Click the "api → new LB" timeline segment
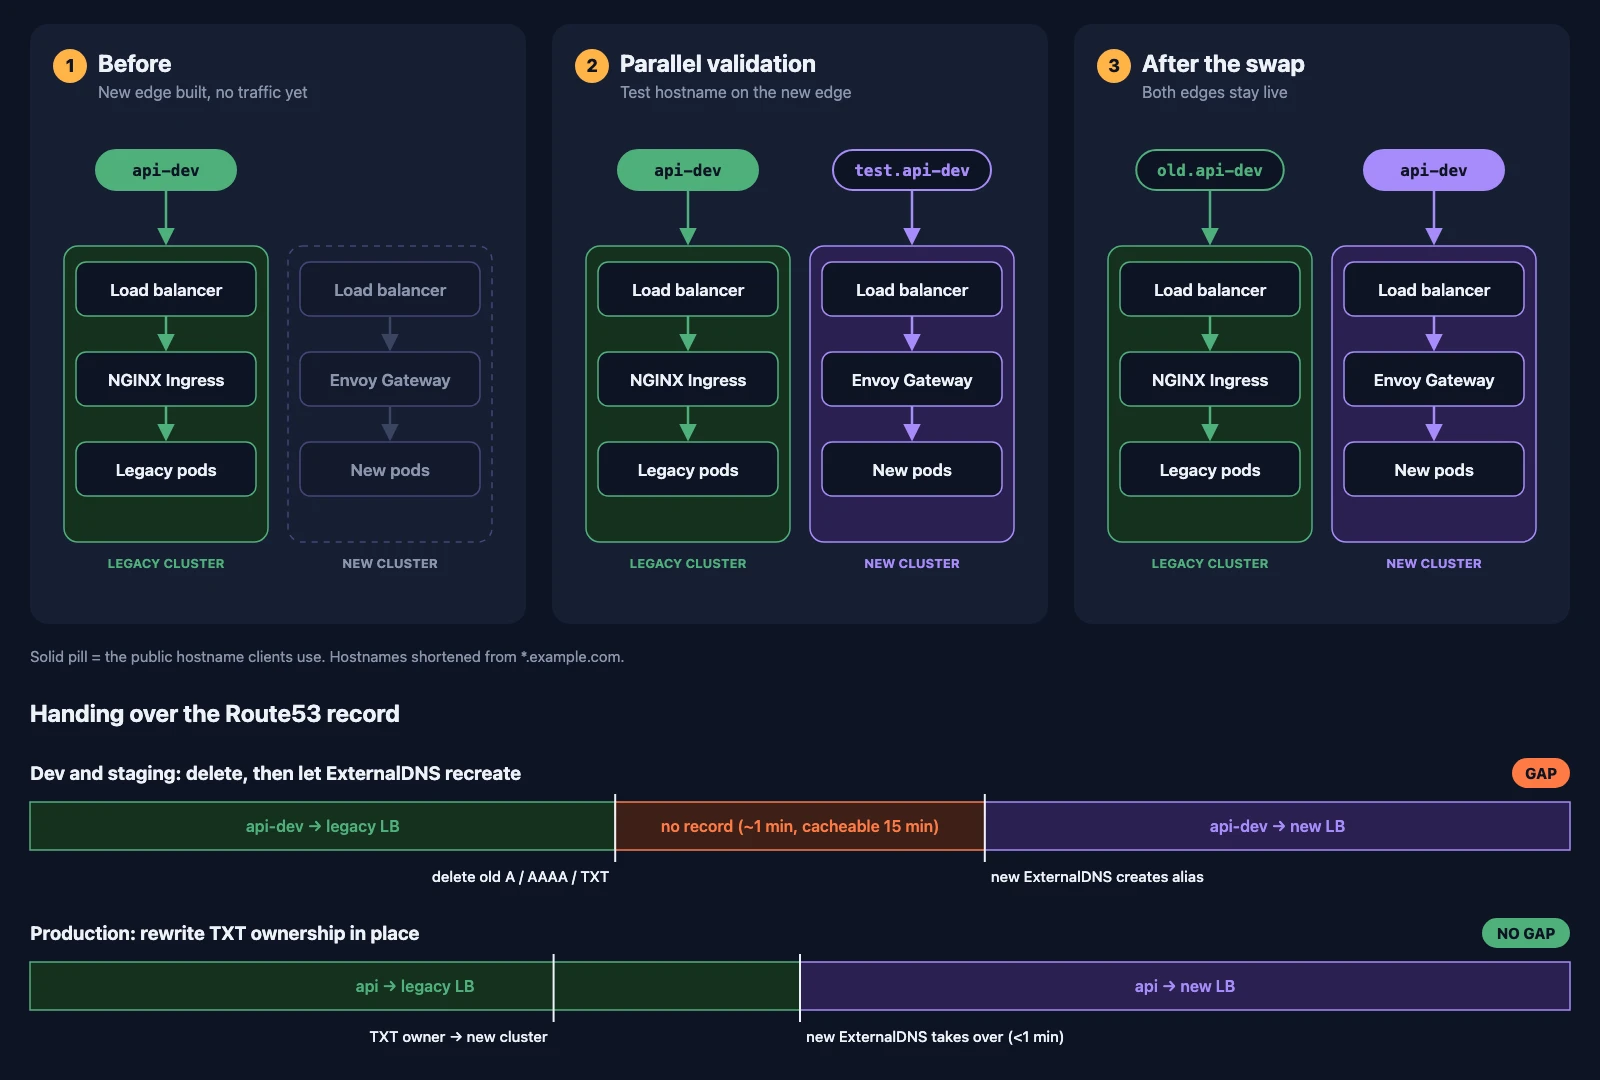 click(x=1185, y=986)
